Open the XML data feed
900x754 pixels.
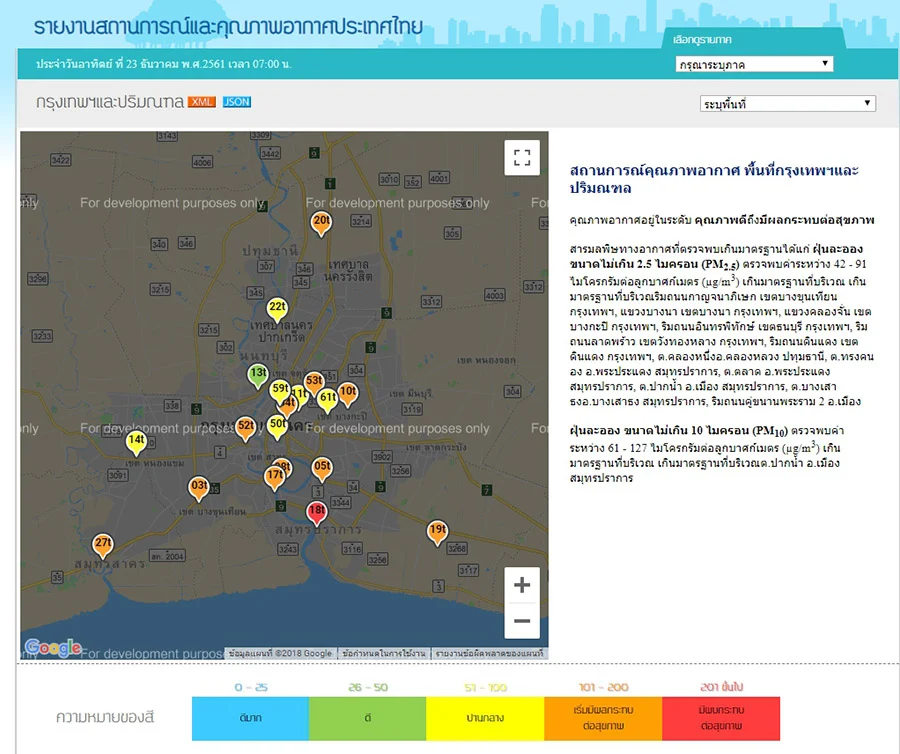click(201, 102)
